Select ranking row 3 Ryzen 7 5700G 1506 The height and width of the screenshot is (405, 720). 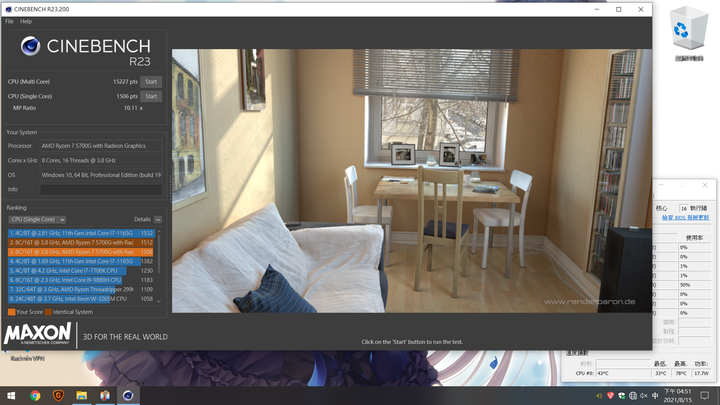(81, 252)
